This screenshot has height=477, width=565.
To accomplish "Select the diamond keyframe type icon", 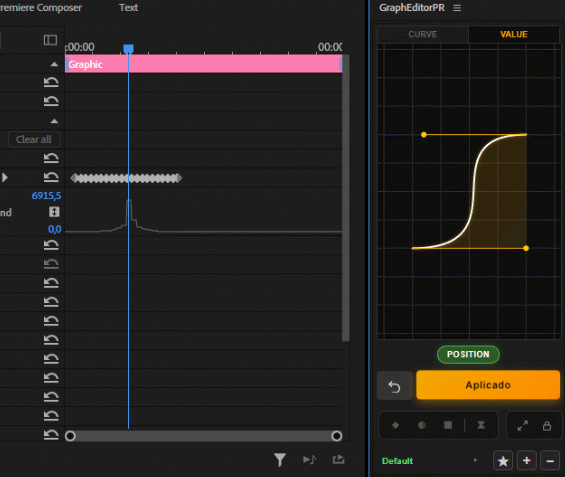I will [396, 425].
